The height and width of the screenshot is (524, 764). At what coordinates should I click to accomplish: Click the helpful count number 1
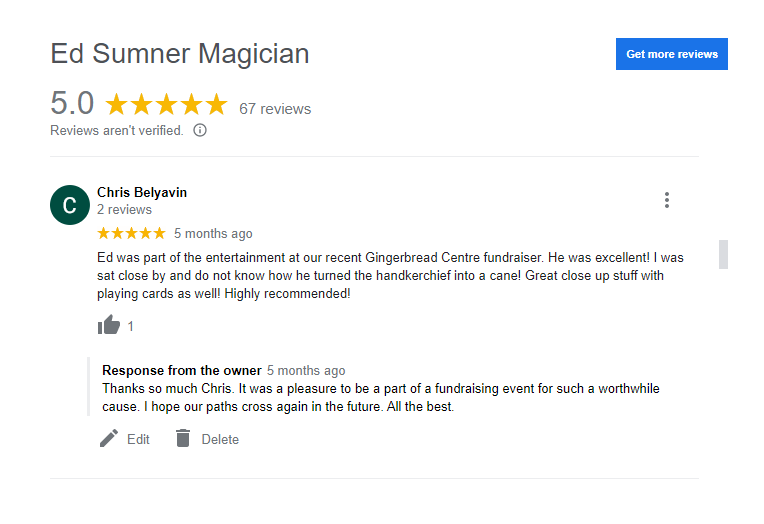(131, 326)
